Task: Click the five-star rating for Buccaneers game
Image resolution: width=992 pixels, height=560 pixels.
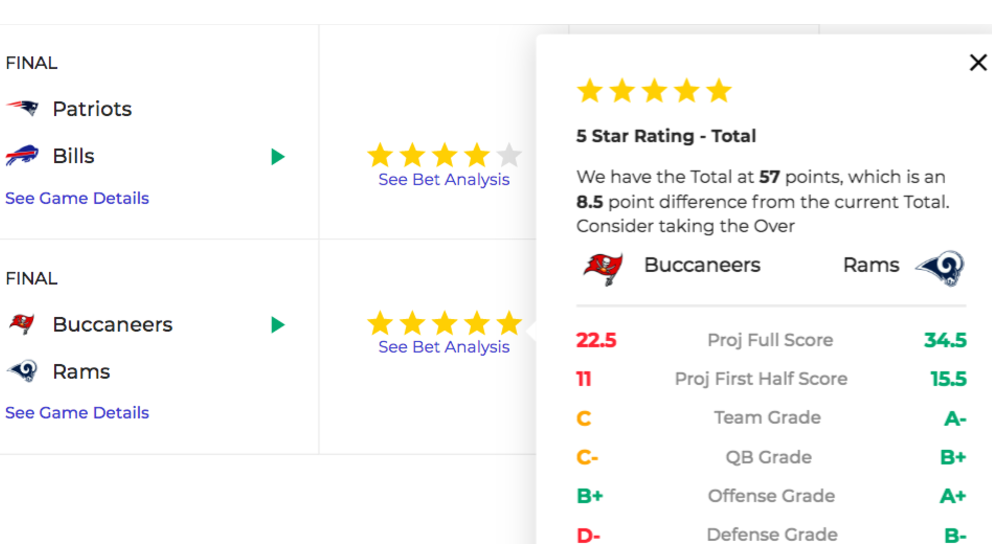Action: 444,323
